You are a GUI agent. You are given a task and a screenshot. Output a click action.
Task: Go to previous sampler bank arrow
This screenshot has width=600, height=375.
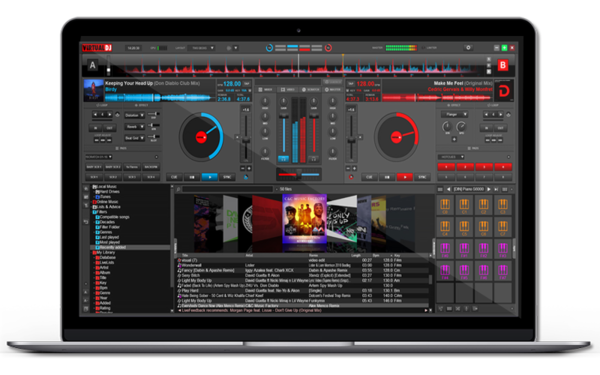click(448, 189)
